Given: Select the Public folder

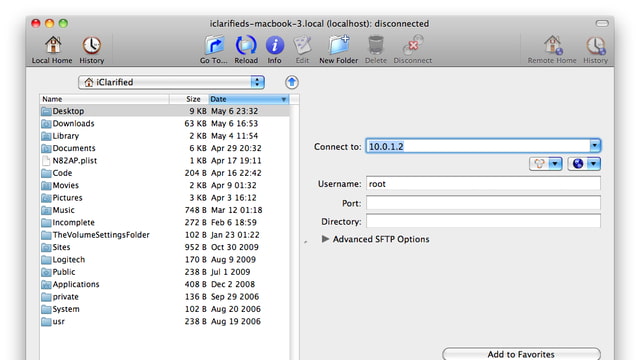Looking at the screenshot, I should coord(164,272).
